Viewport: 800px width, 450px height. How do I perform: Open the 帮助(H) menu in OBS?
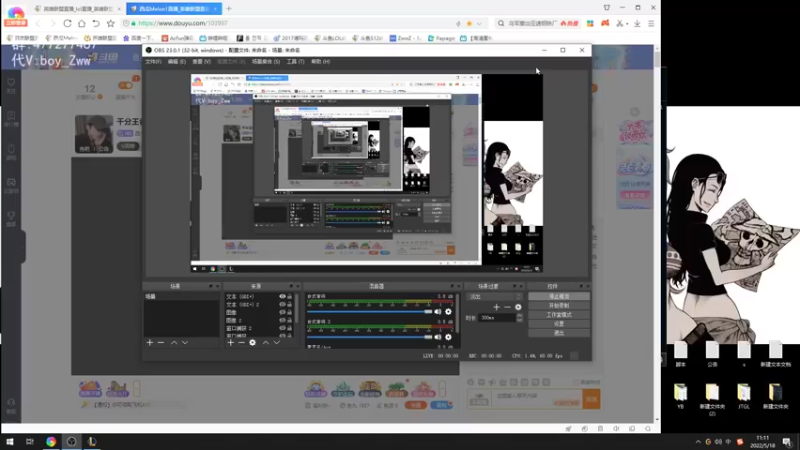click(320, 61)
